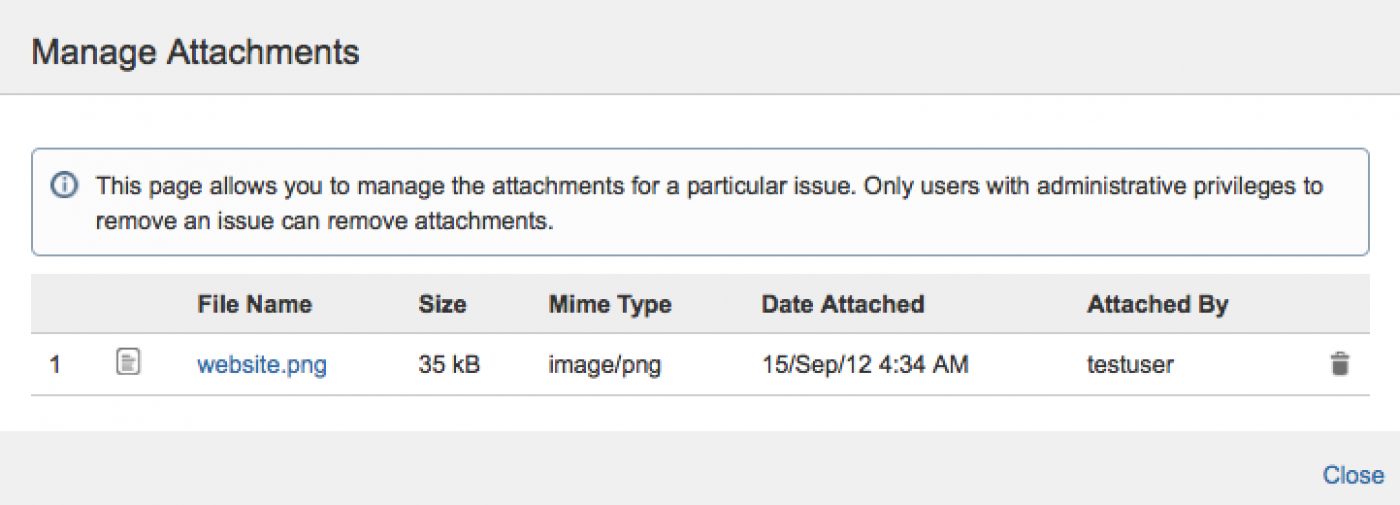Click the 35 kB size value
Screen dimensions: 1400x505
[449, 365]
